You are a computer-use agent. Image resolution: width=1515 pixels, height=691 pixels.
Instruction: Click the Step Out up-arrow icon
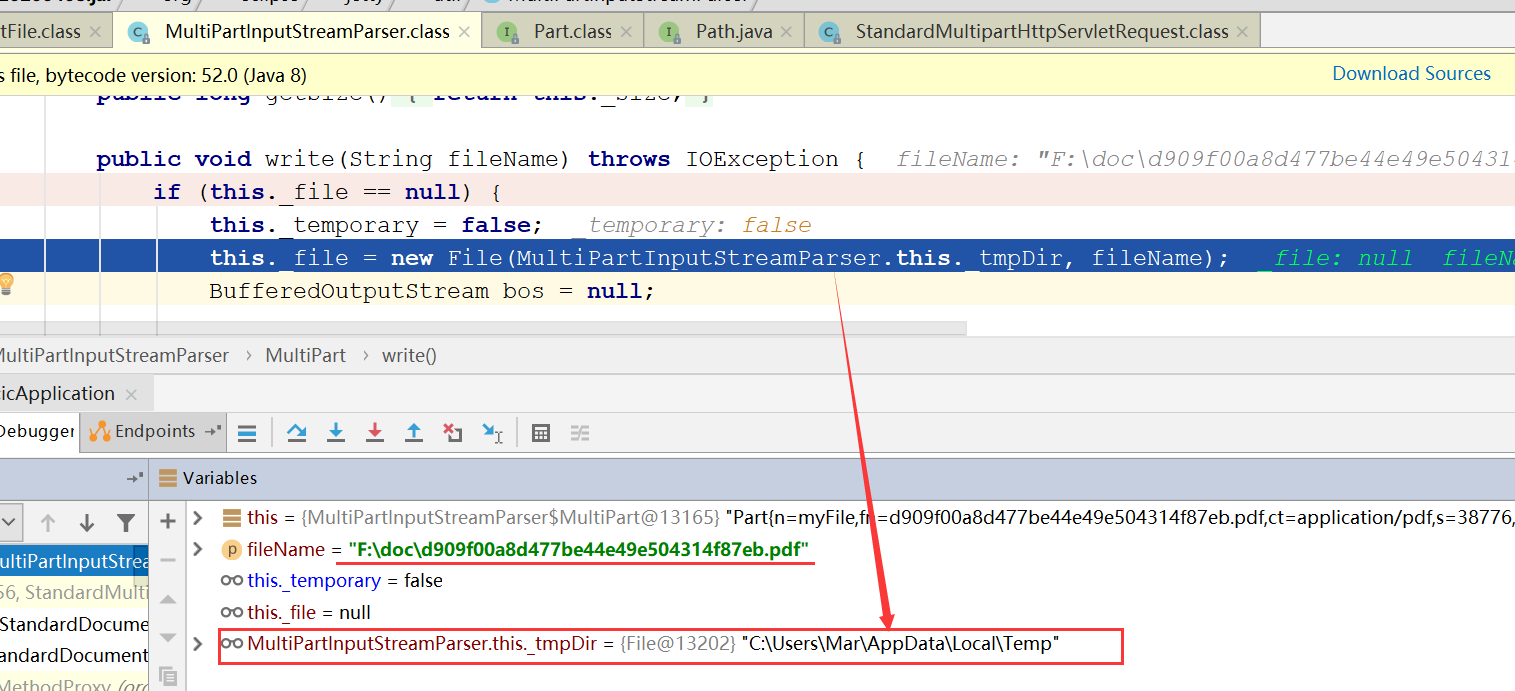(414, 433)
